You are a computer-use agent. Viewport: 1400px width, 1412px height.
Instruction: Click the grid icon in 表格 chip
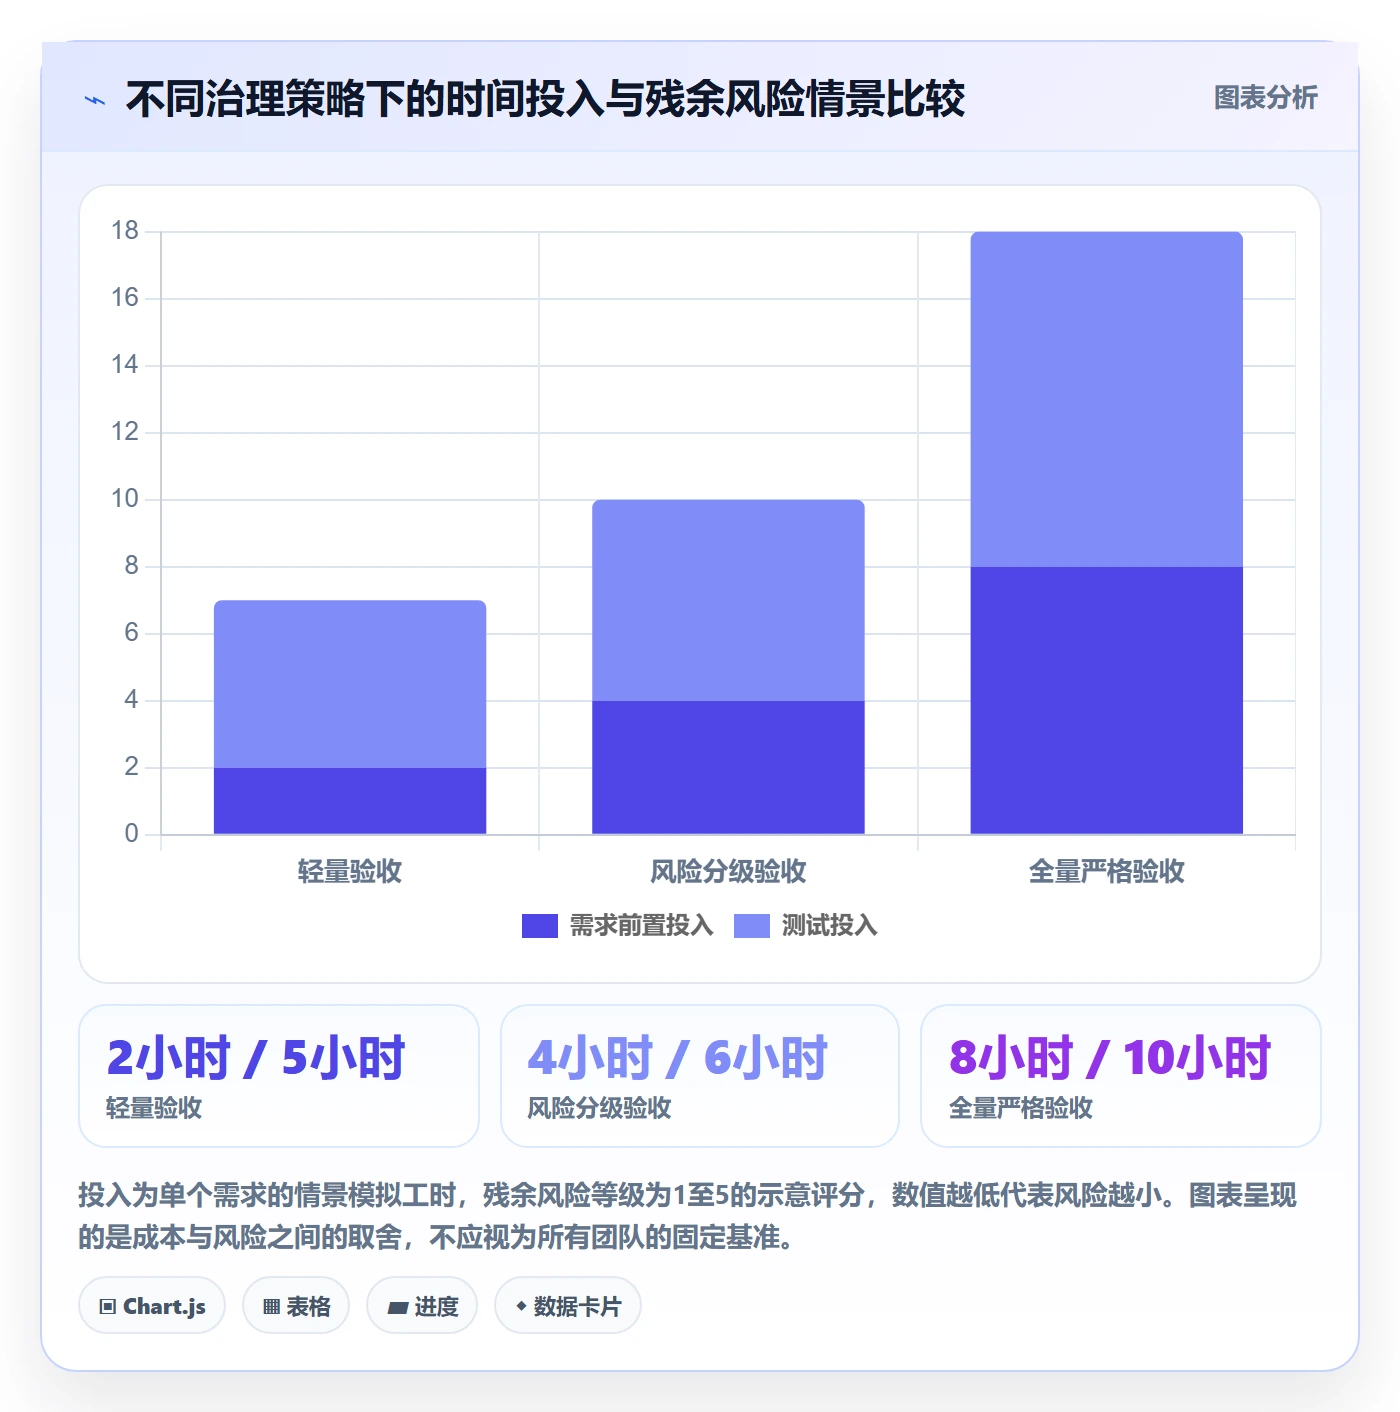pyautogui.click(x=271, y=1307)
